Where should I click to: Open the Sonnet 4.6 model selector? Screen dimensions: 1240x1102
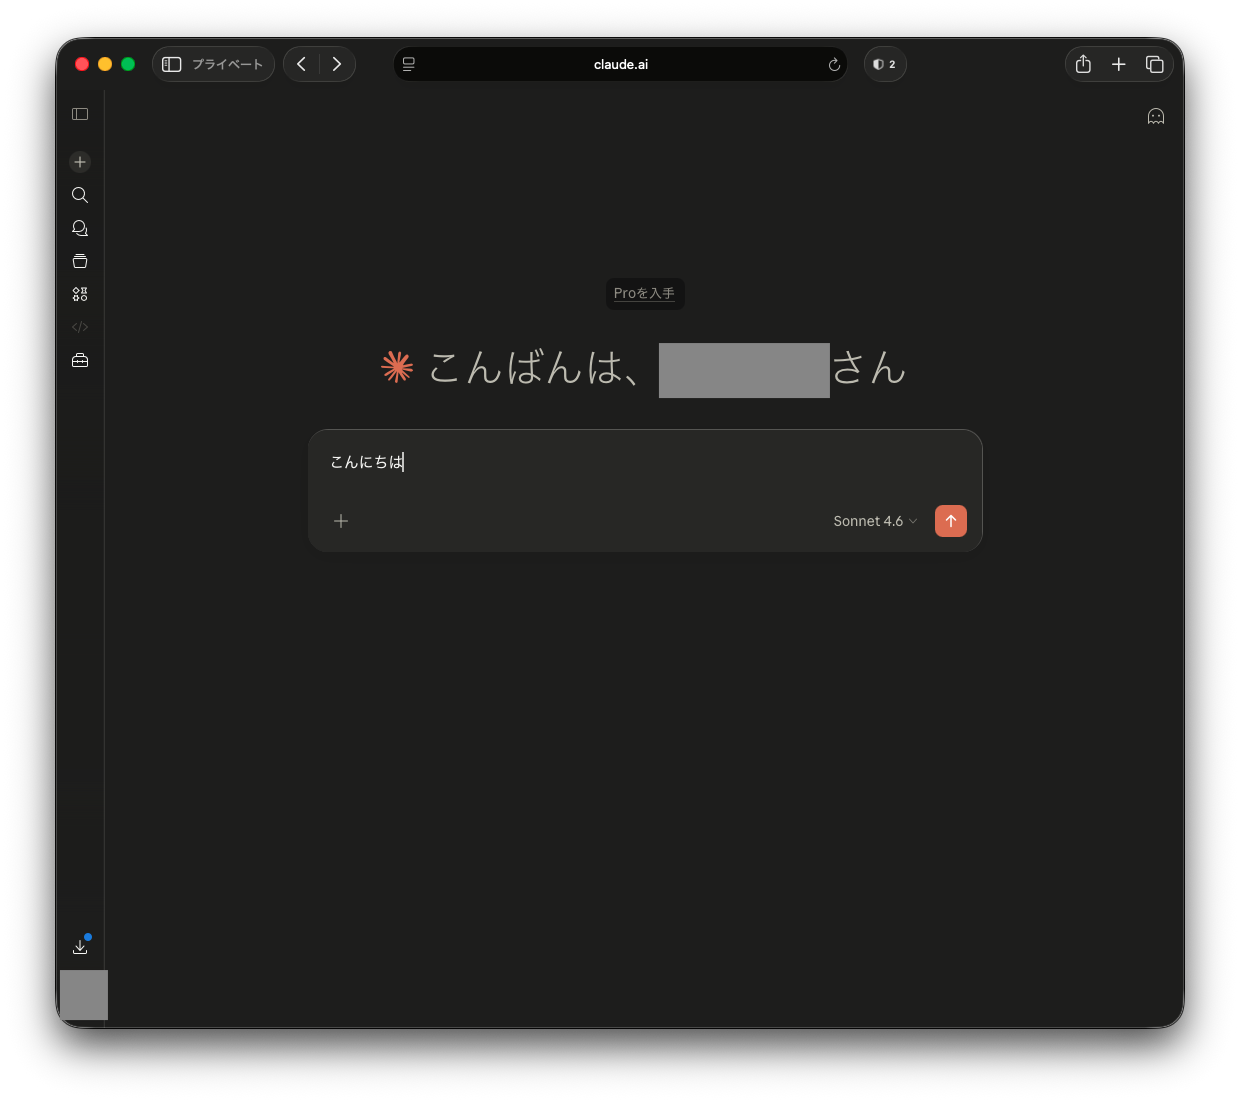coord(875,521)
